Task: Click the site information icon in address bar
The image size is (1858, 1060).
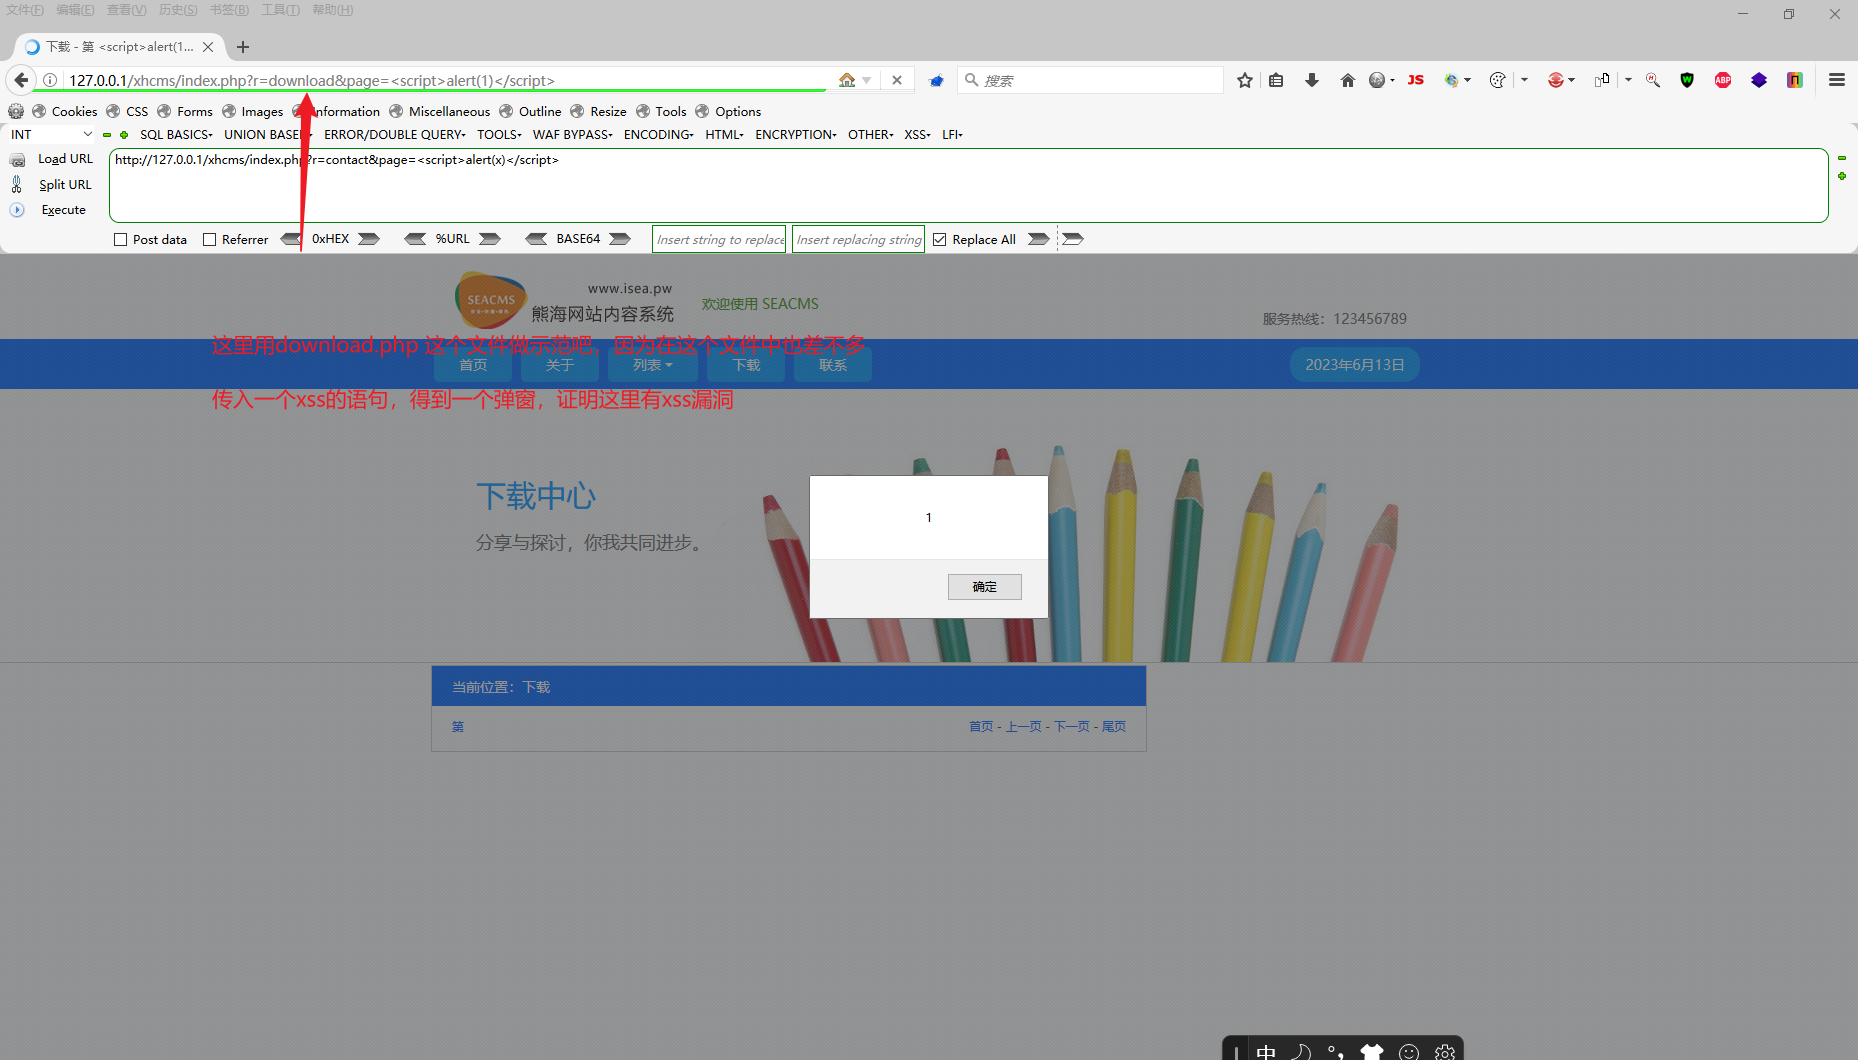Action: 50,80
